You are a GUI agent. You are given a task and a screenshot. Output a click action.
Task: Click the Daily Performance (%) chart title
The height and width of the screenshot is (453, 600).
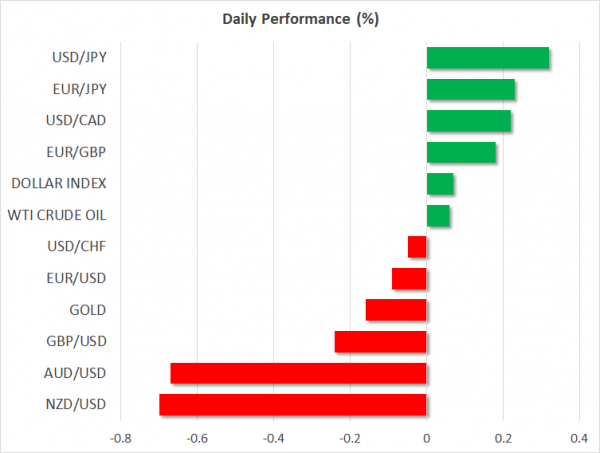point(299,19)
